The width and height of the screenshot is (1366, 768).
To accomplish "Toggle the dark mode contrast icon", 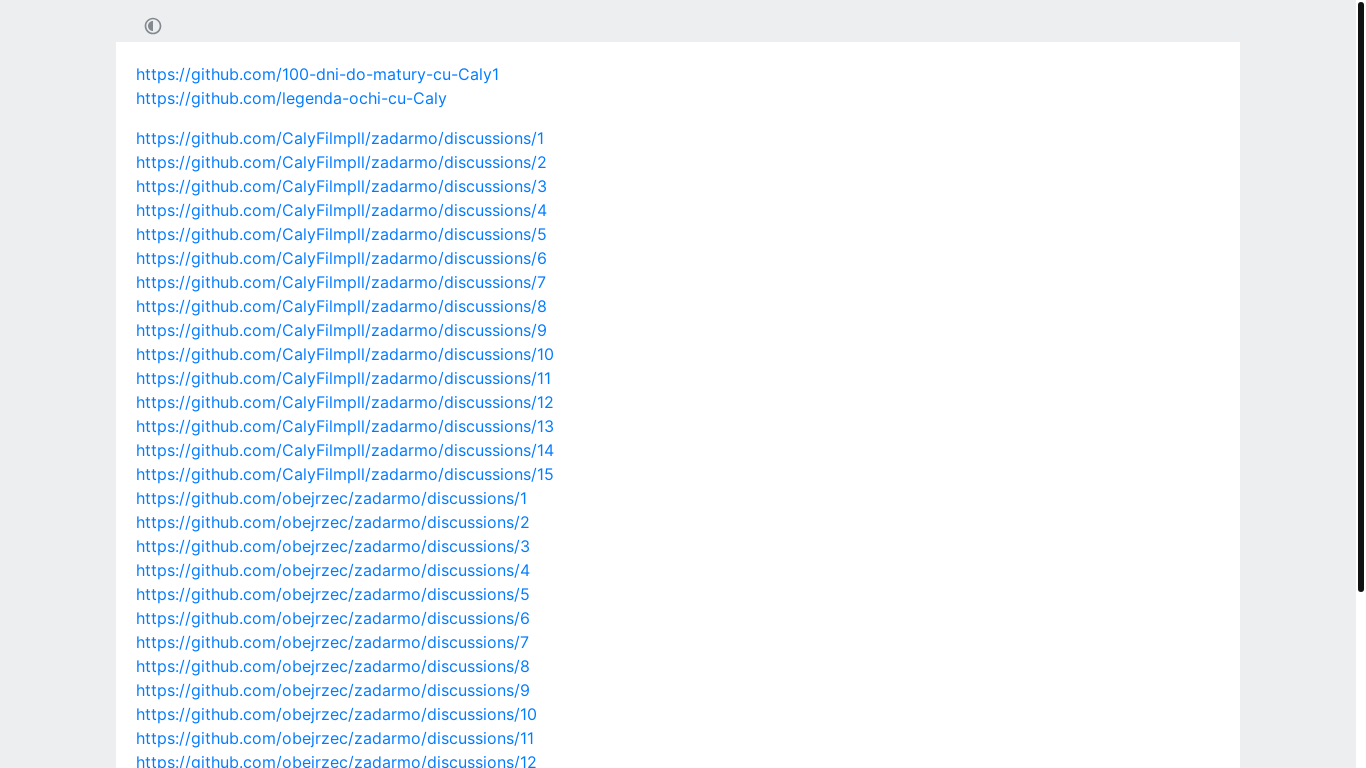I will (x=153, y=26).
